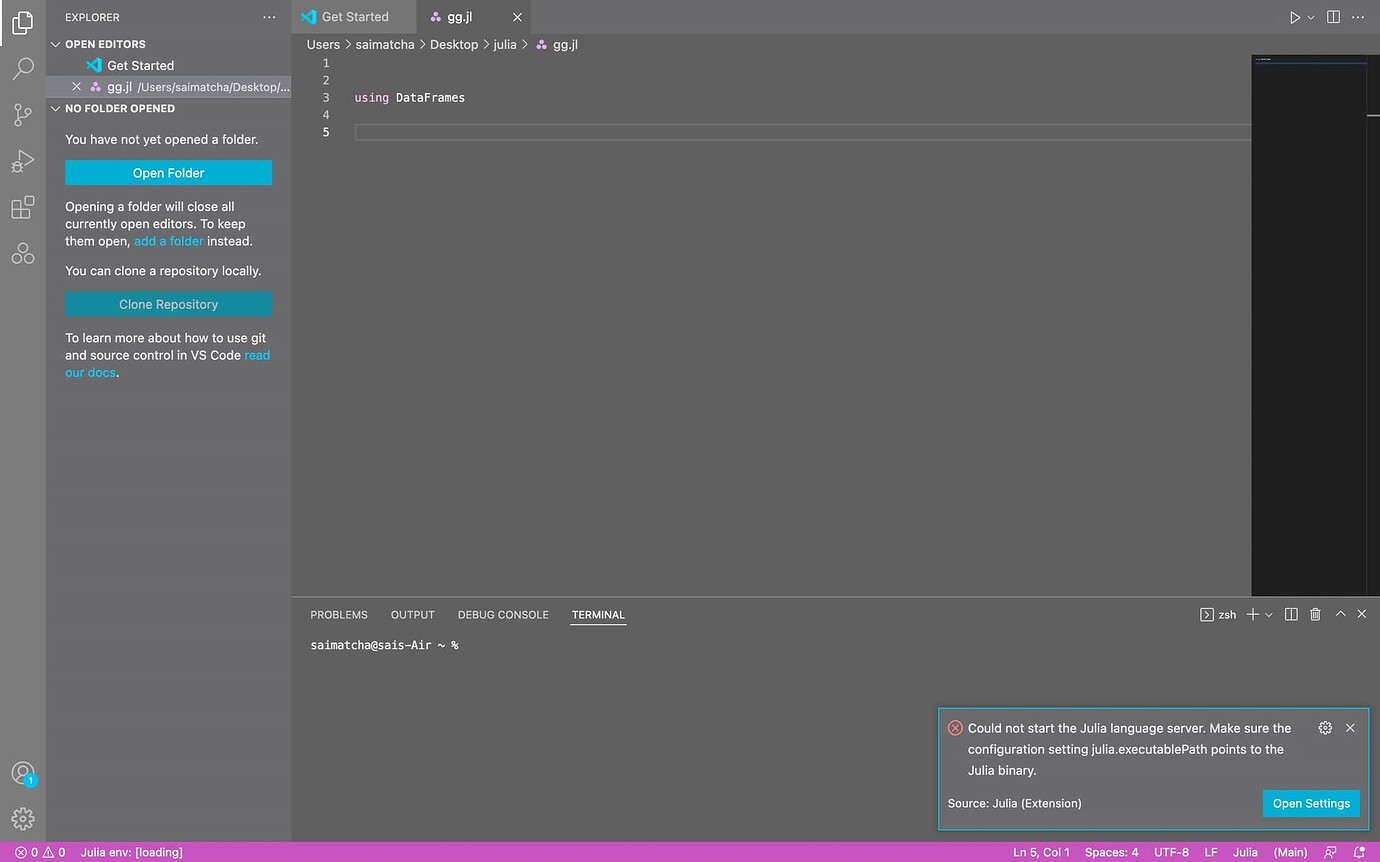Open the notification bell in the status bar
Image resolution: width=1380 pixels, height=862 pixels.
(x=1359, y=852)
